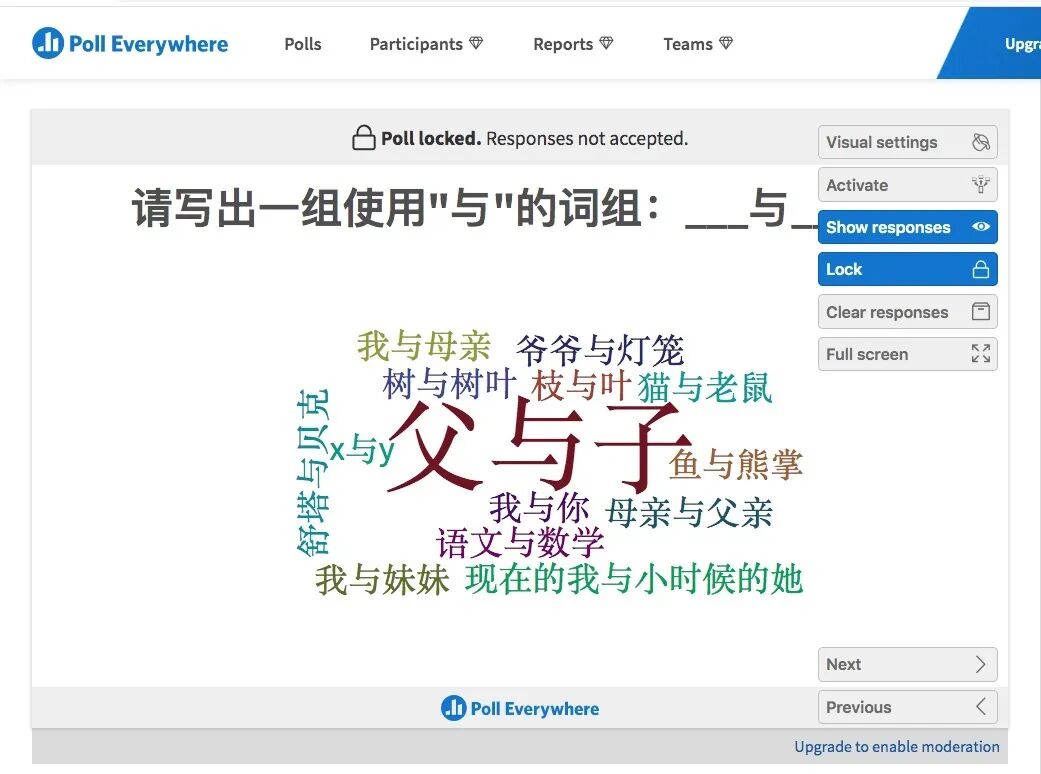Click the diamond icon next to Teams

tap(726, 44)
